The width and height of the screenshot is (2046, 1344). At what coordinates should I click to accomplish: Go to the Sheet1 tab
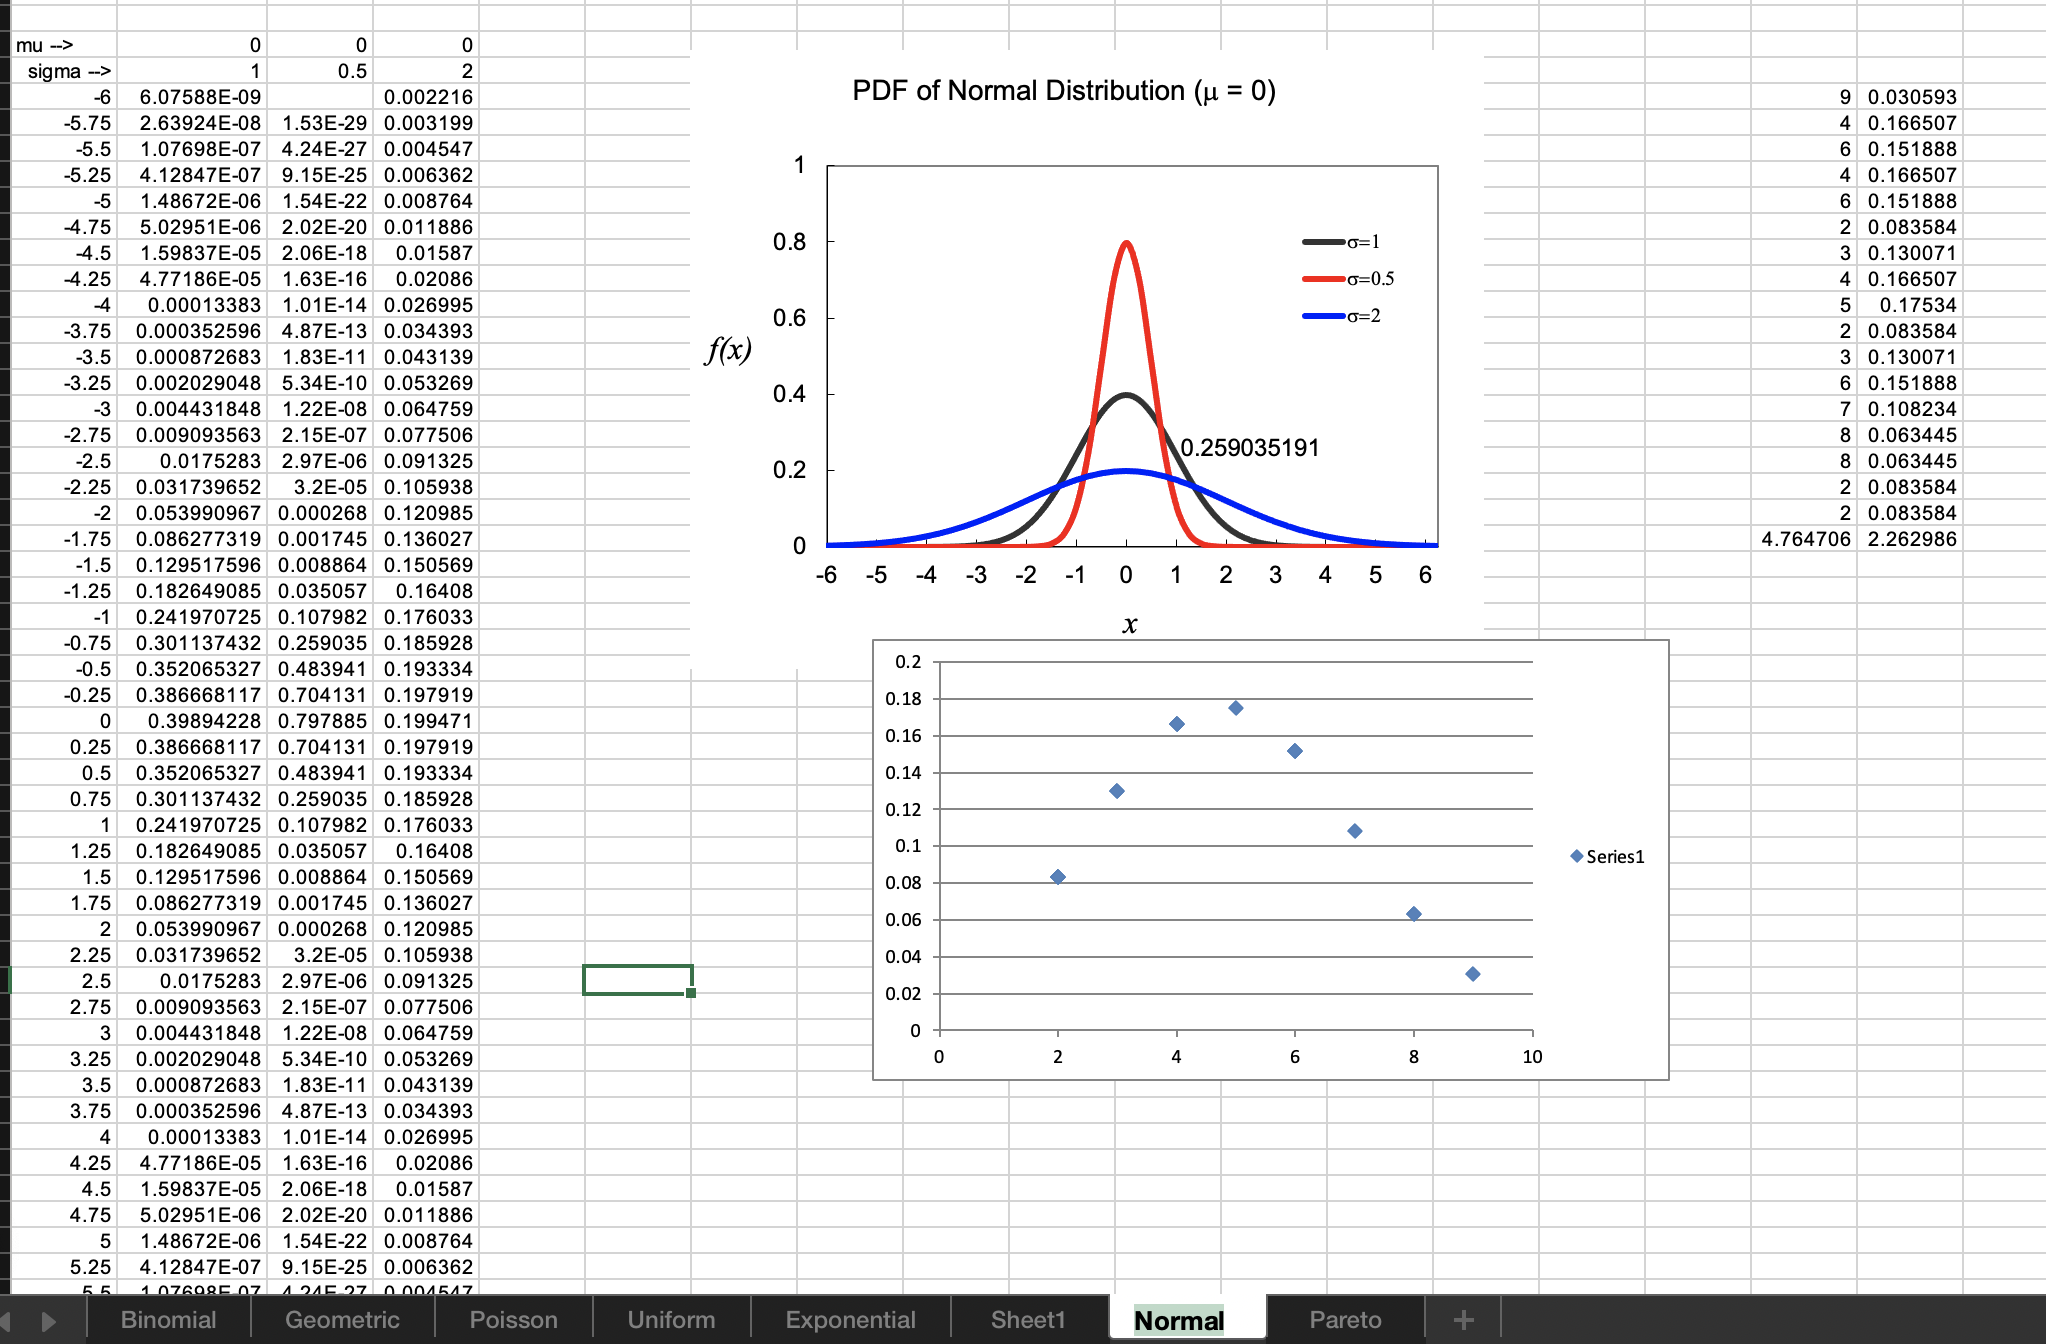1027,1320
